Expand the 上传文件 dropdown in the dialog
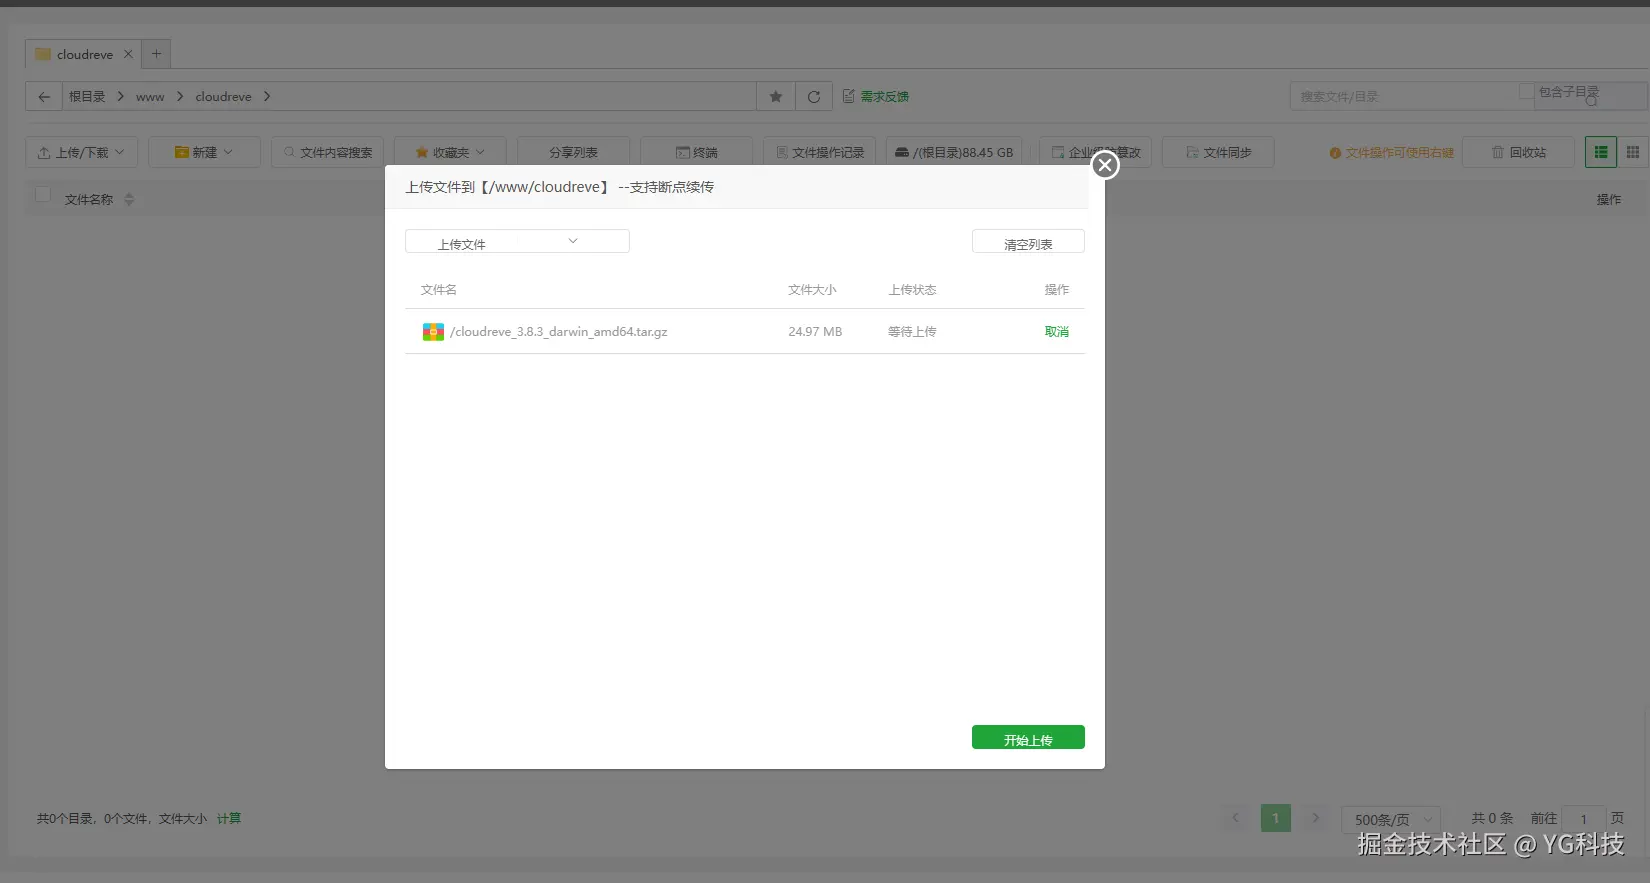The height and width of the screenshot is (883, 1650). coord(517,241)
